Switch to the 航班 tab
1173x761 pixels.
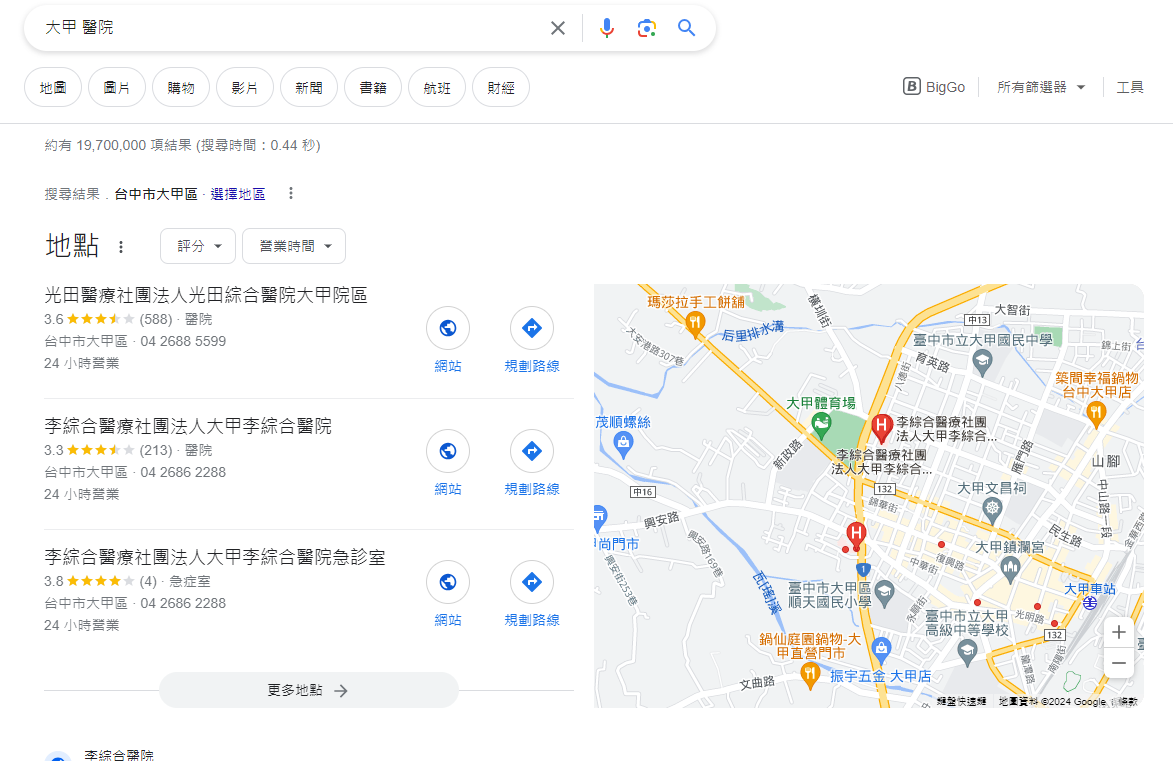437,88
